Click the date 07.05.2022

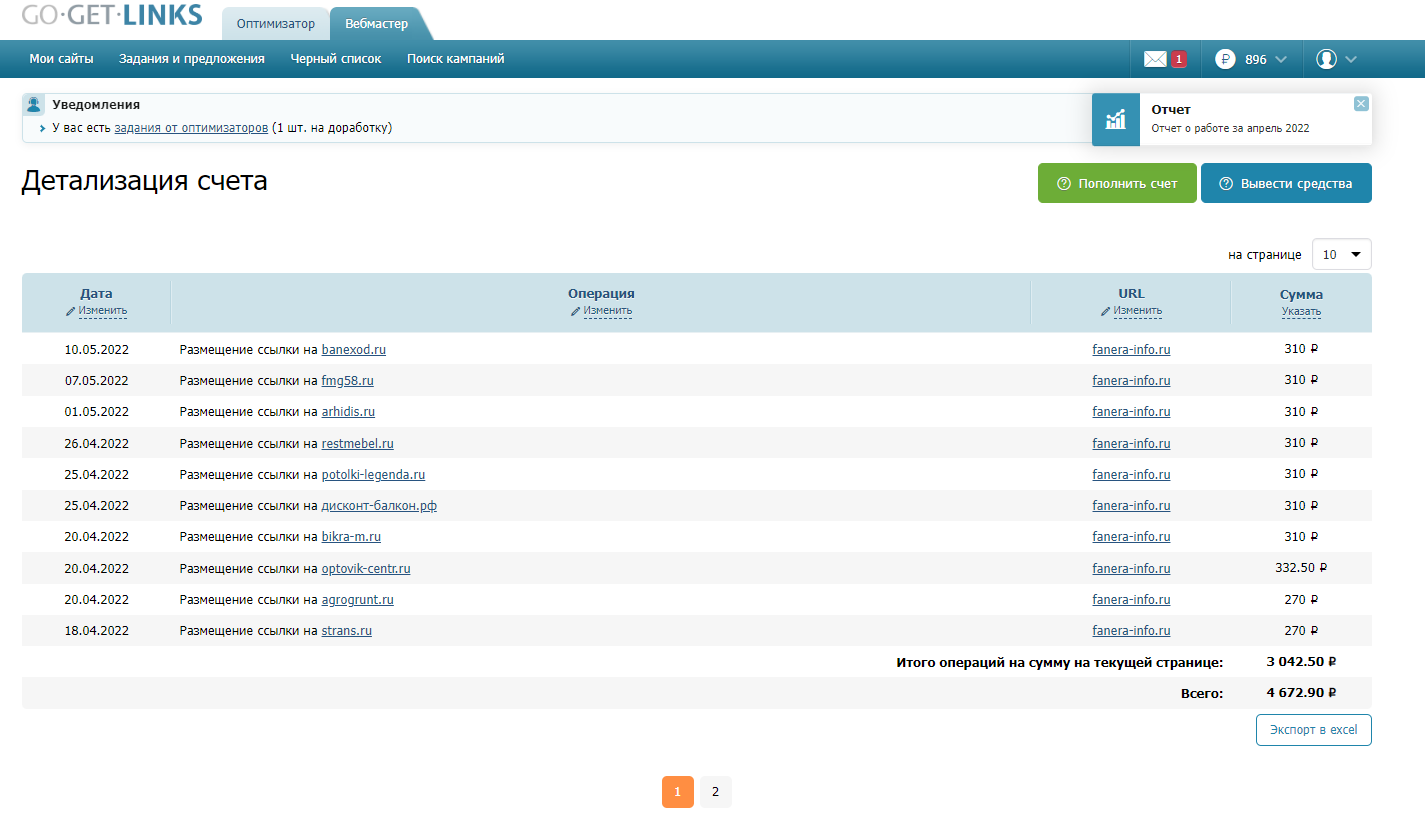pos(97,381)
